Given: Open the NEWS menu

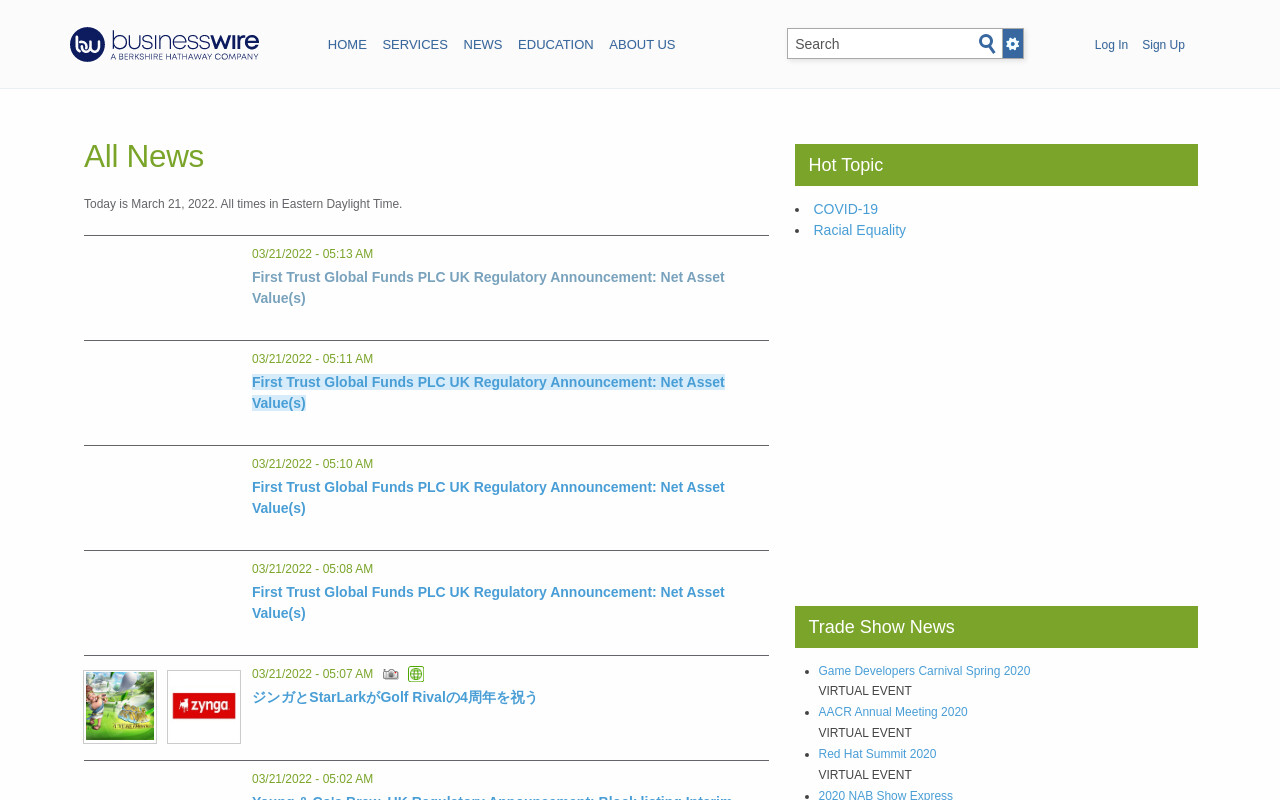Looking at the screenshot, I should pos(483,45).
